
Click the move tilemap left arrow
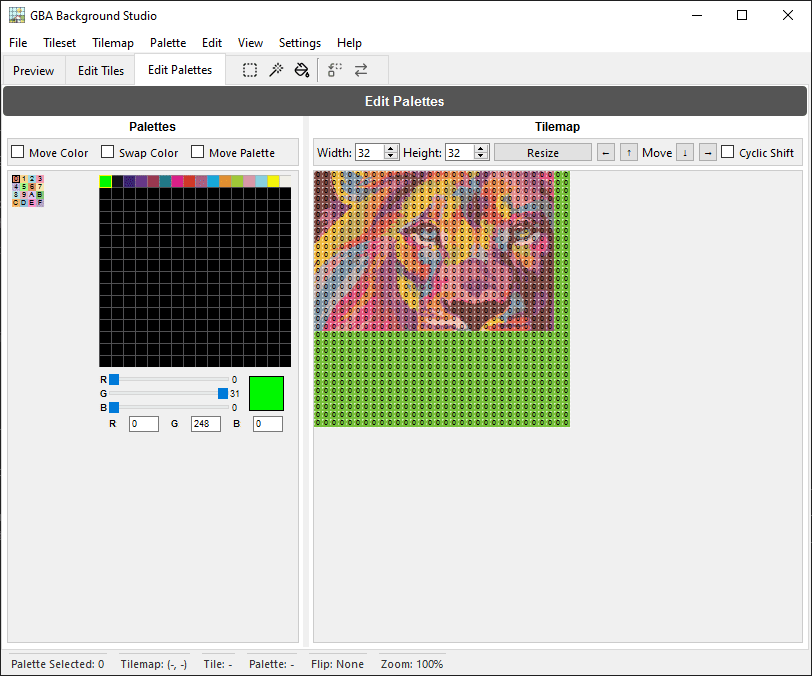tap(606, 152)
